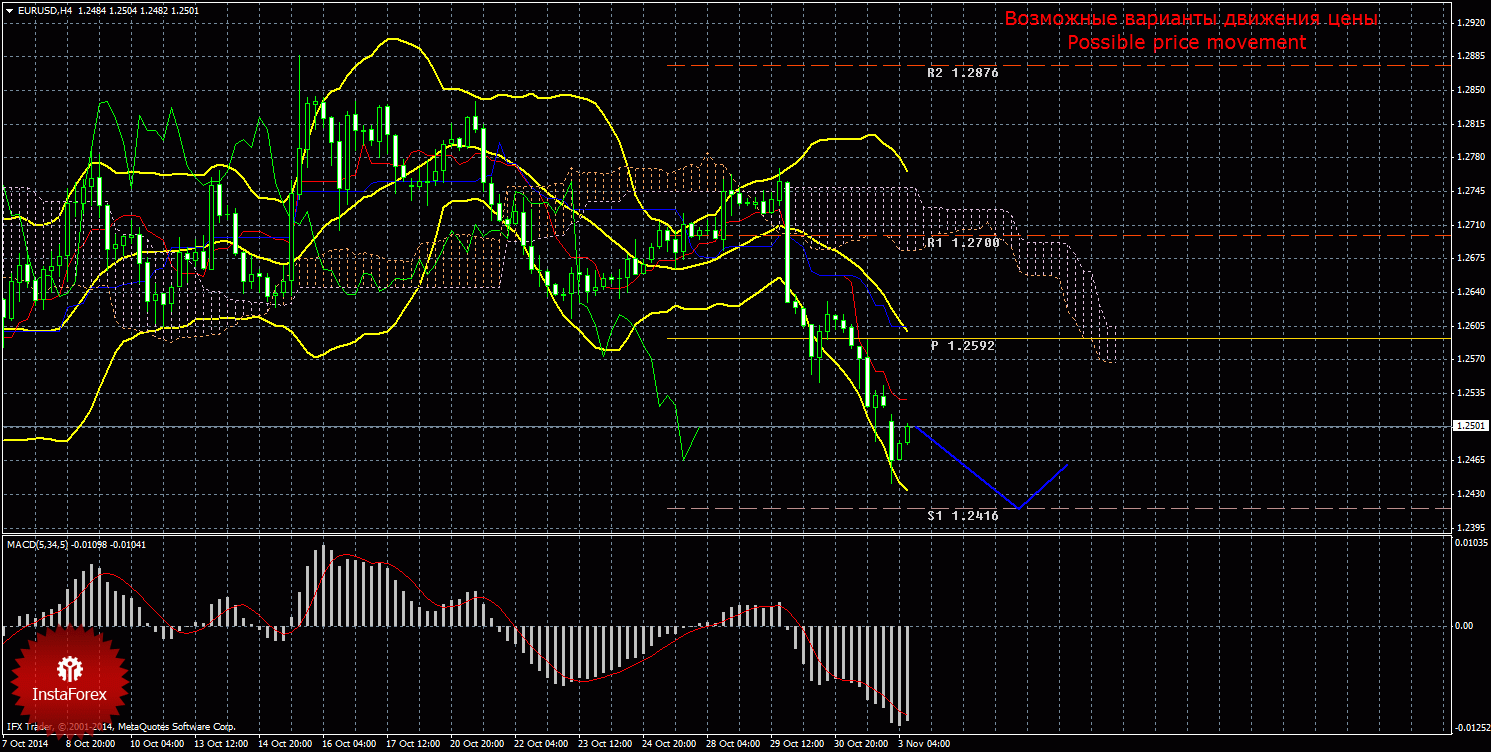1491x752 pixels.
Task: Click the 7 Oct 2014 date label
Action: click(x=24, y=744)
